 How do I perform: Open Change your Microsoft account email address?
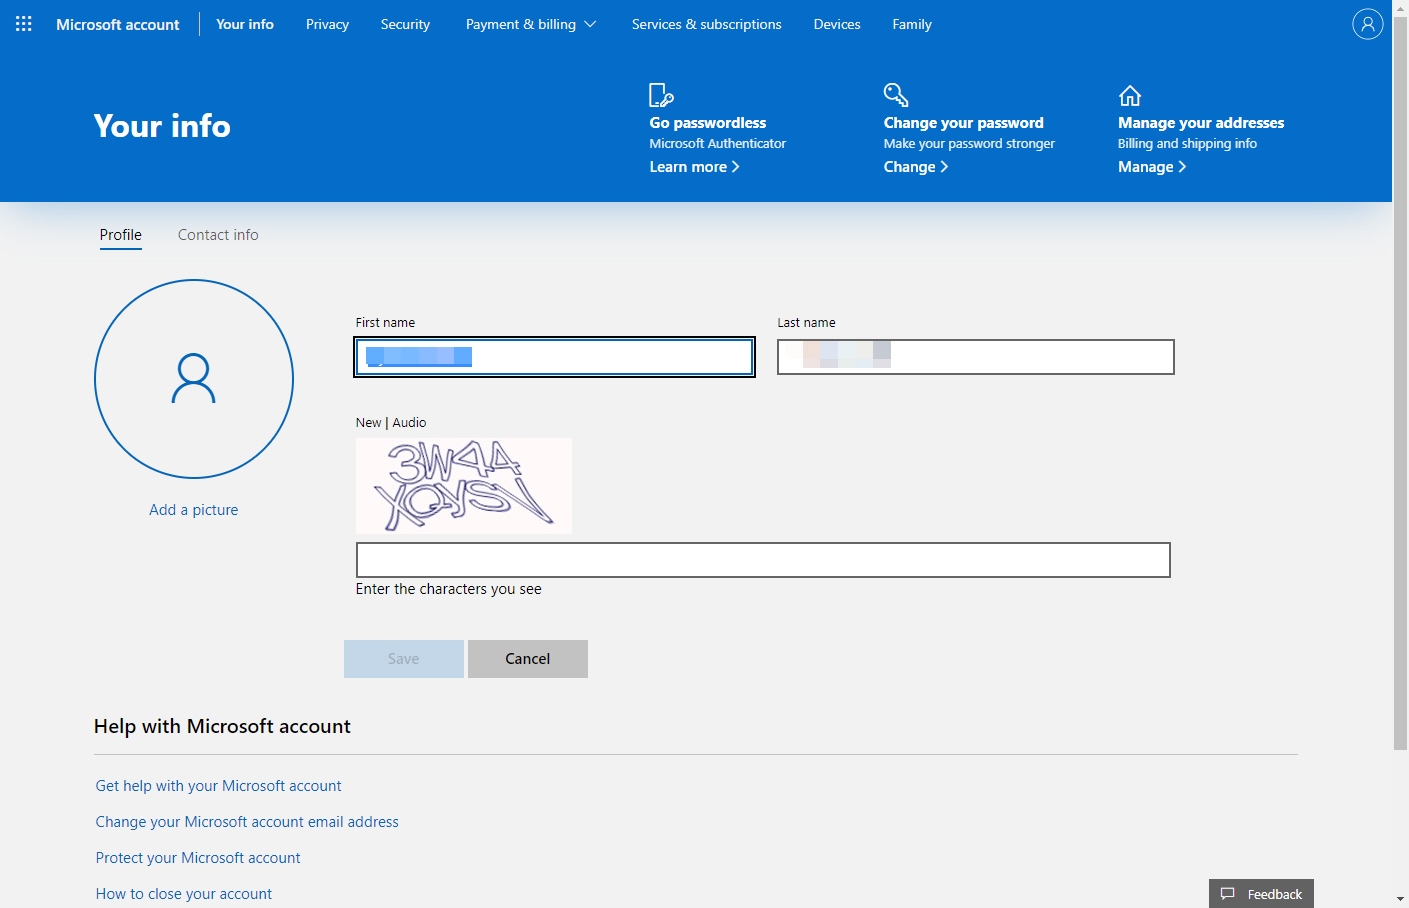(x=247, y=822)
